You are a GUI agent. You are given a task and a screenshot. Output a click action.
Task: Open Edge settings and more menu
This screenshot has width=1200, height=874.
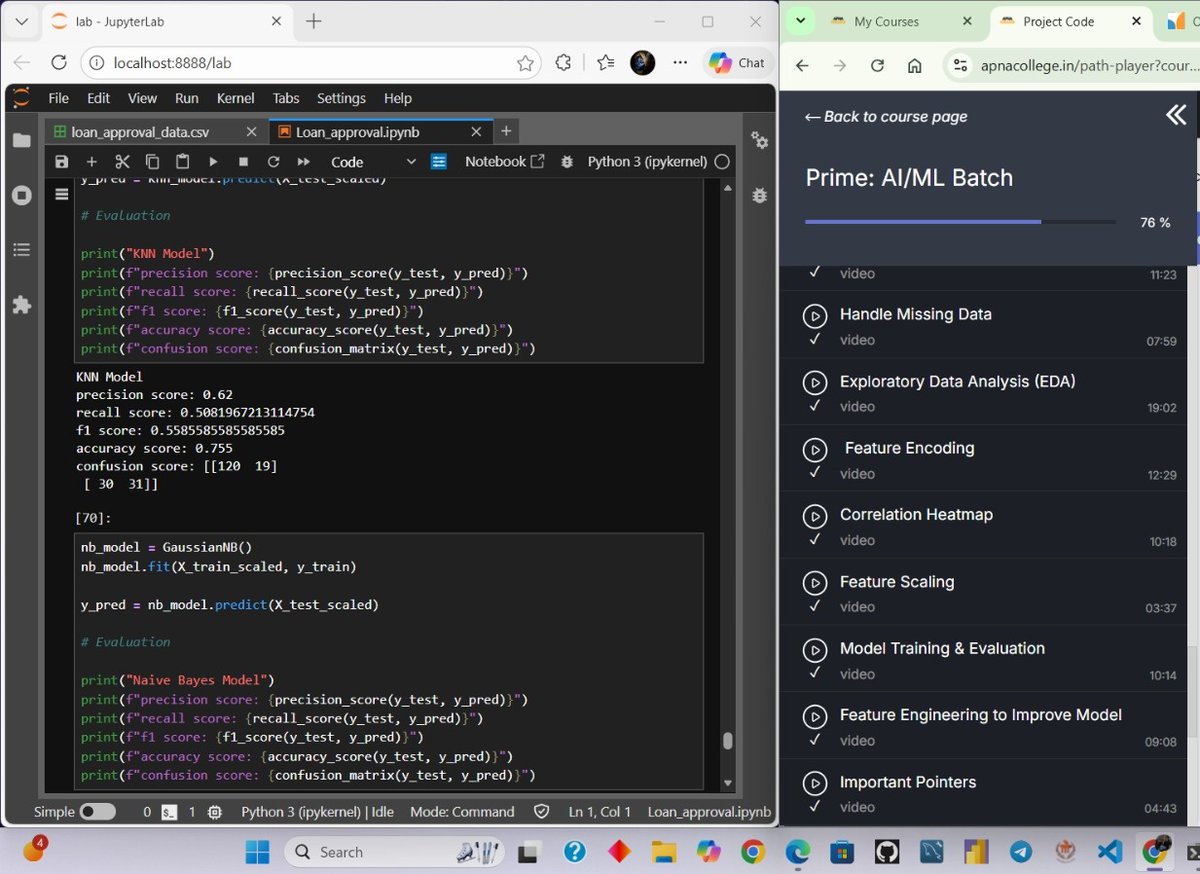[680, 63]
